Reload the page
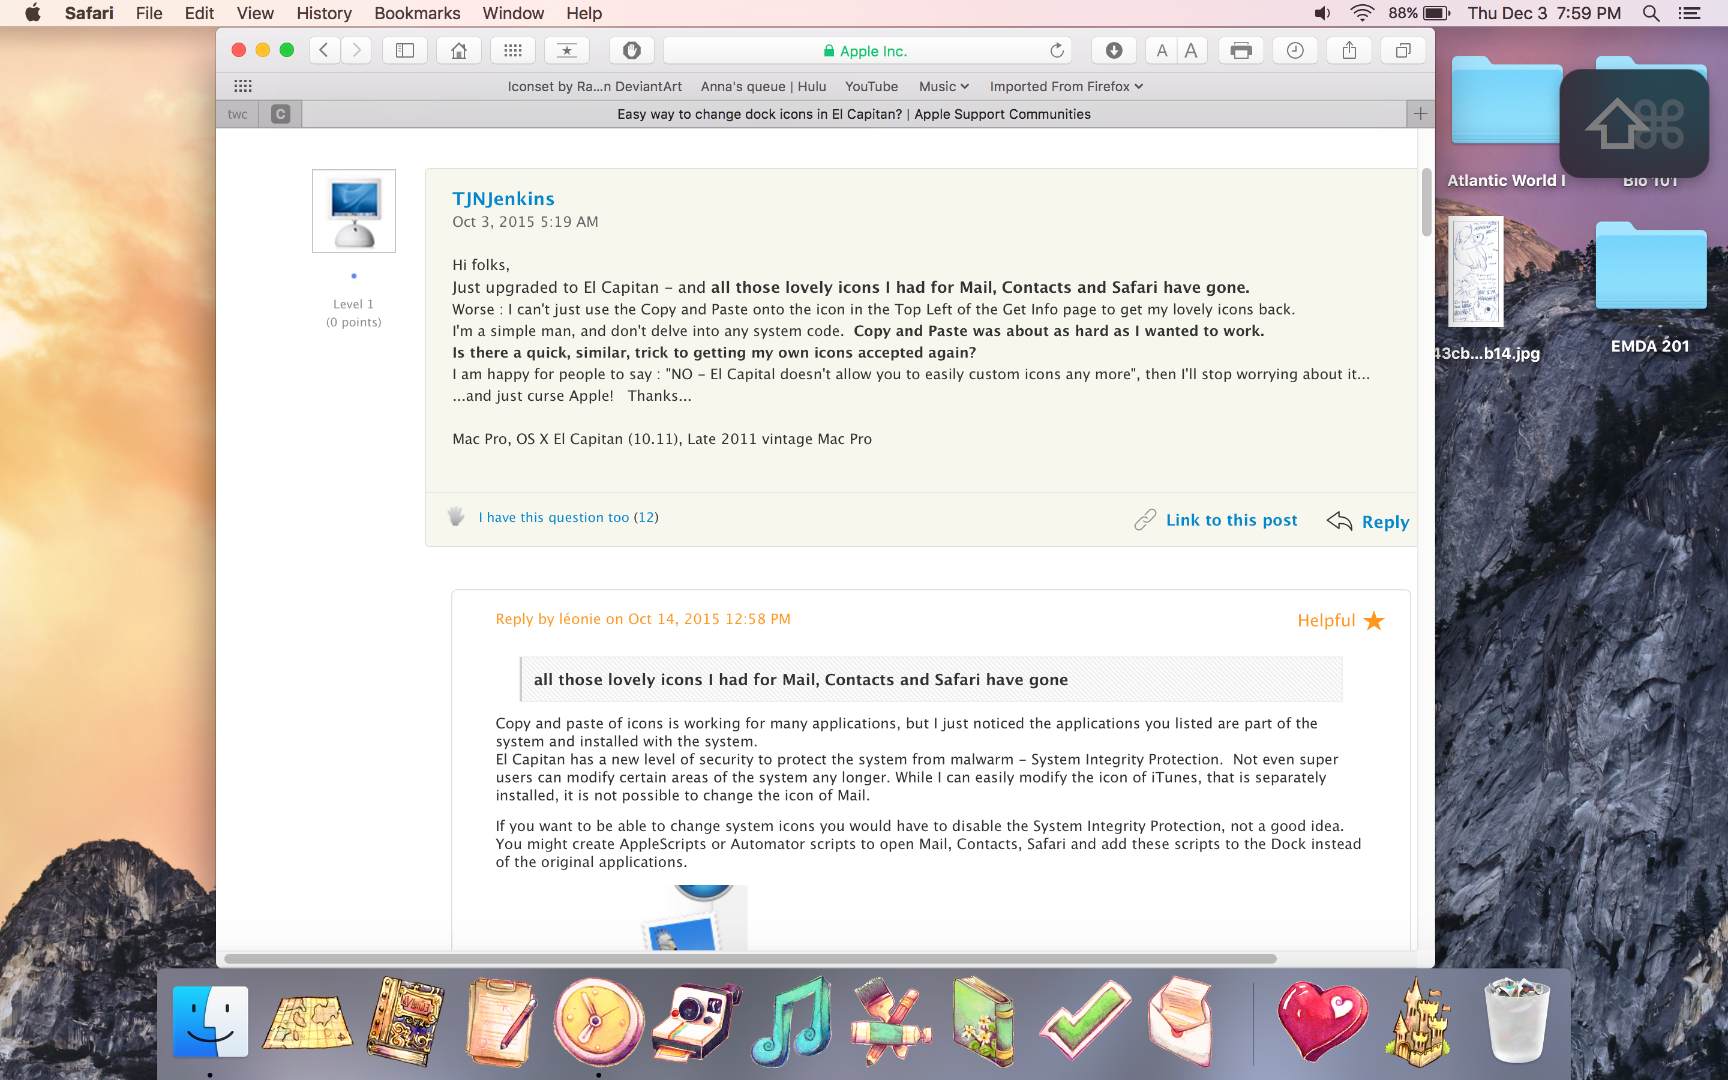 (x=1057, y=50)
